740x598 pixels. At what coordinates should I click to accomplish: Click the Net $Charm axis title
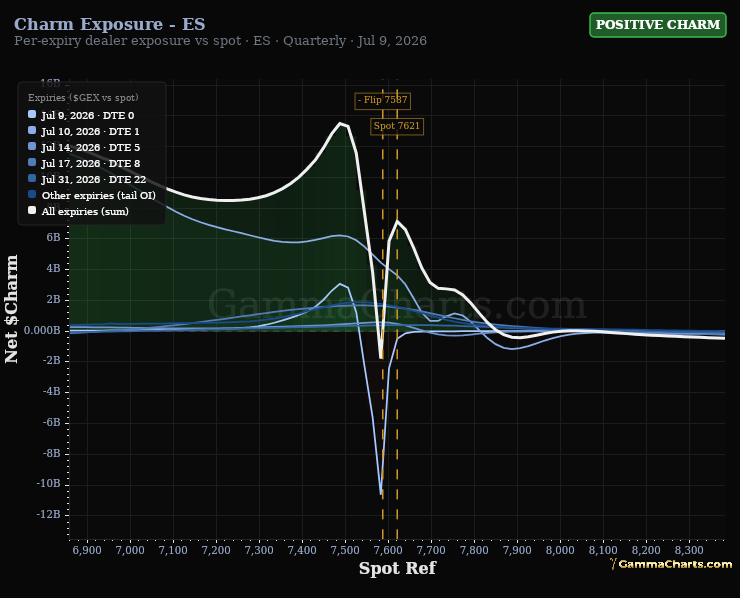(11, 309)
